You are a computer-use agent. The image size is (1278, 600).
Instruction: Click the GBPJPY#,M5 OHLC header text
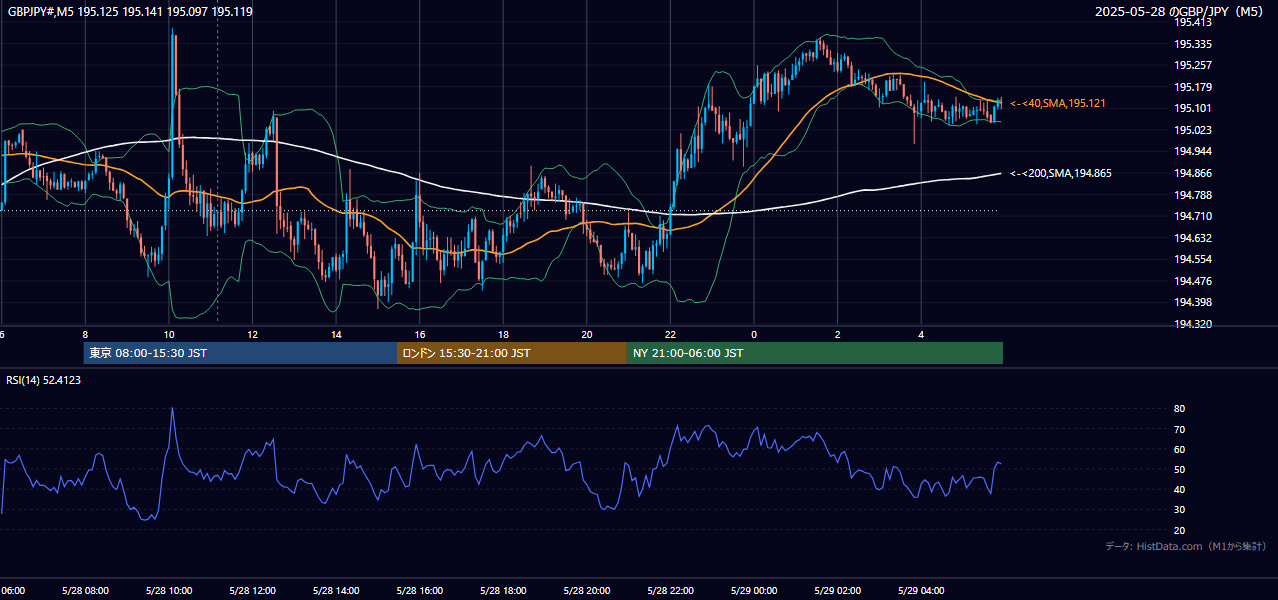point(130,11)
